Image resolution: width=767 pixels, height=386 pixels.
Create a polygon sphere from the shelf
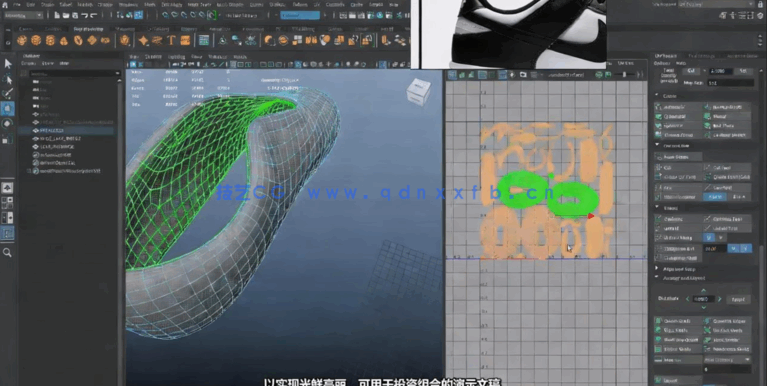pos(22,41)
